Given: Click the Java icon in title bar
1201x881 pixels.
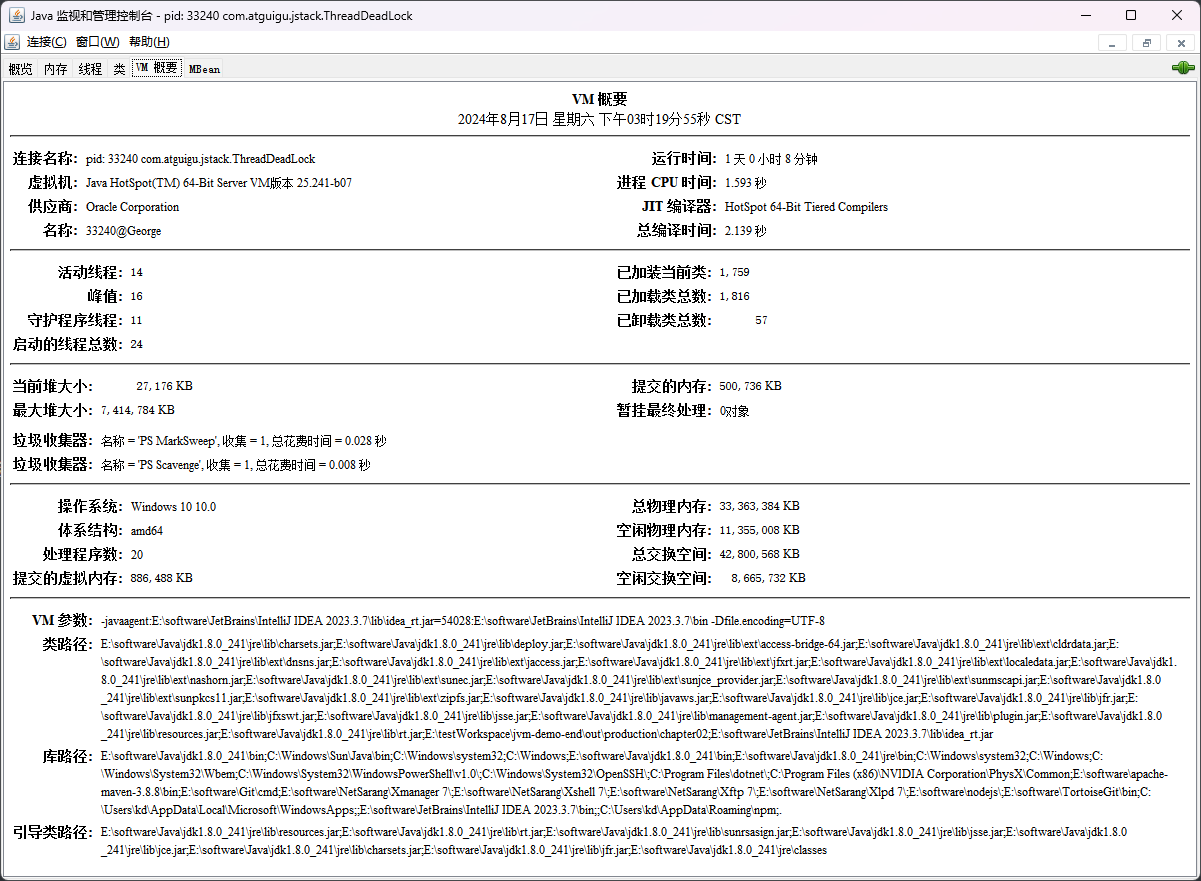Looking at the screenshot, I should 18,16.
